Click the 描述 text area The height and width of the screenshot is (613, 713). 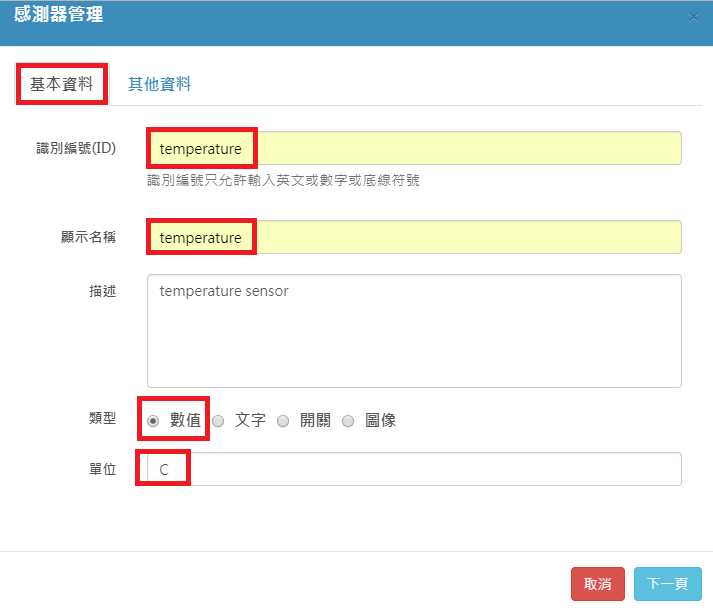(x=414, y=330)
